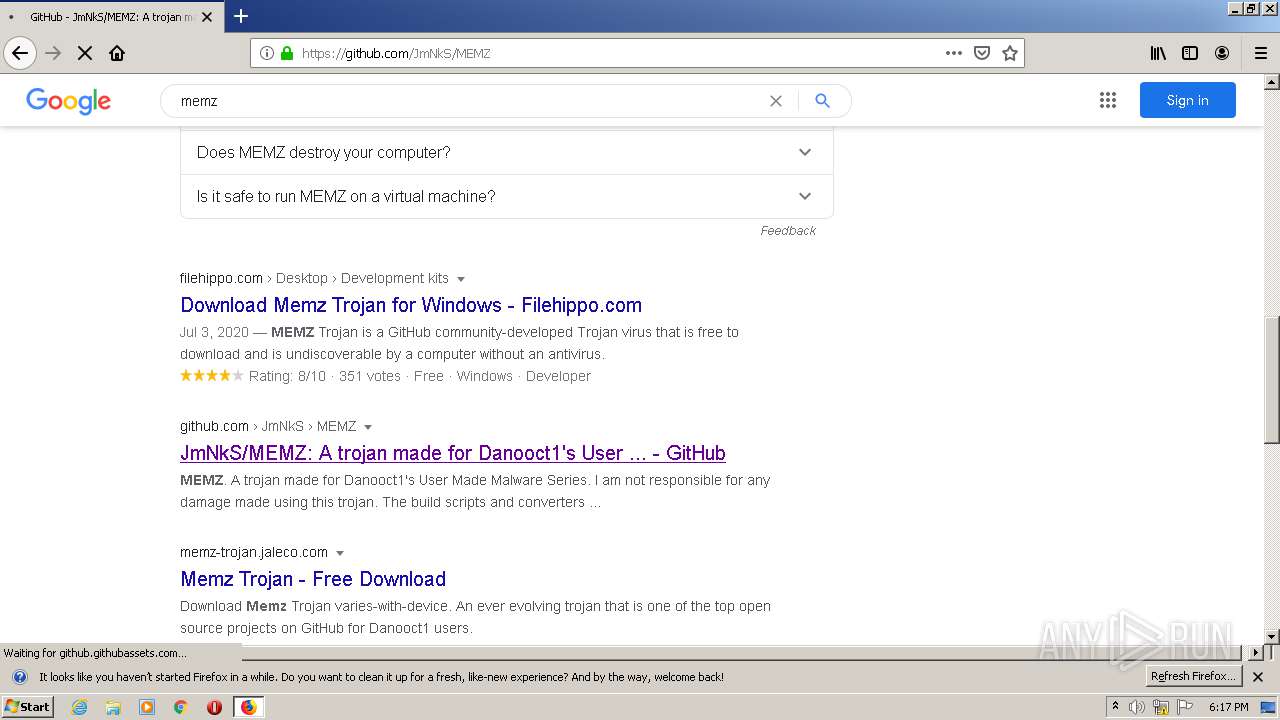Click the vertical scrollbar thumb
Screen dimensions: 1280x720
pyautogui.click(x=1272, y=380)
